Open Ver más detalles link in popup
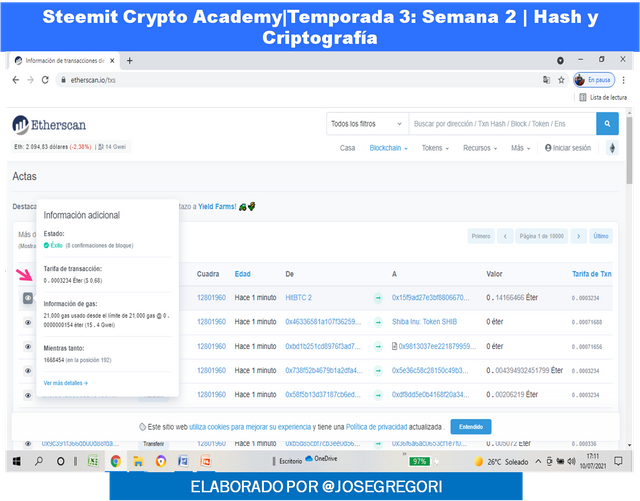This screenshot has width=640, height=501. point(66,383)
